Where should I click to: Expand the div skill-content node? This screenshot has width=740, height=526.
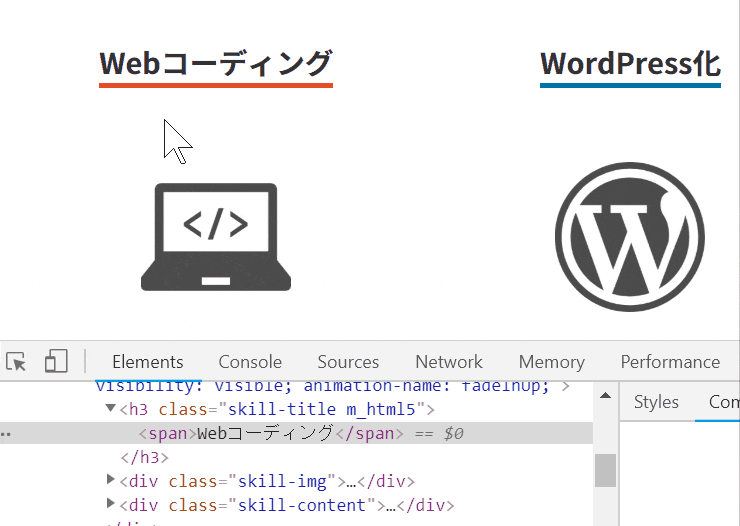(x=110, y=505)
